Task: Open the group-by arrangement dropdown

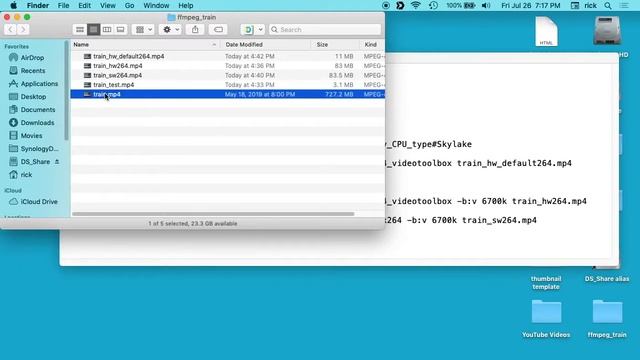Action: (144, 29)
